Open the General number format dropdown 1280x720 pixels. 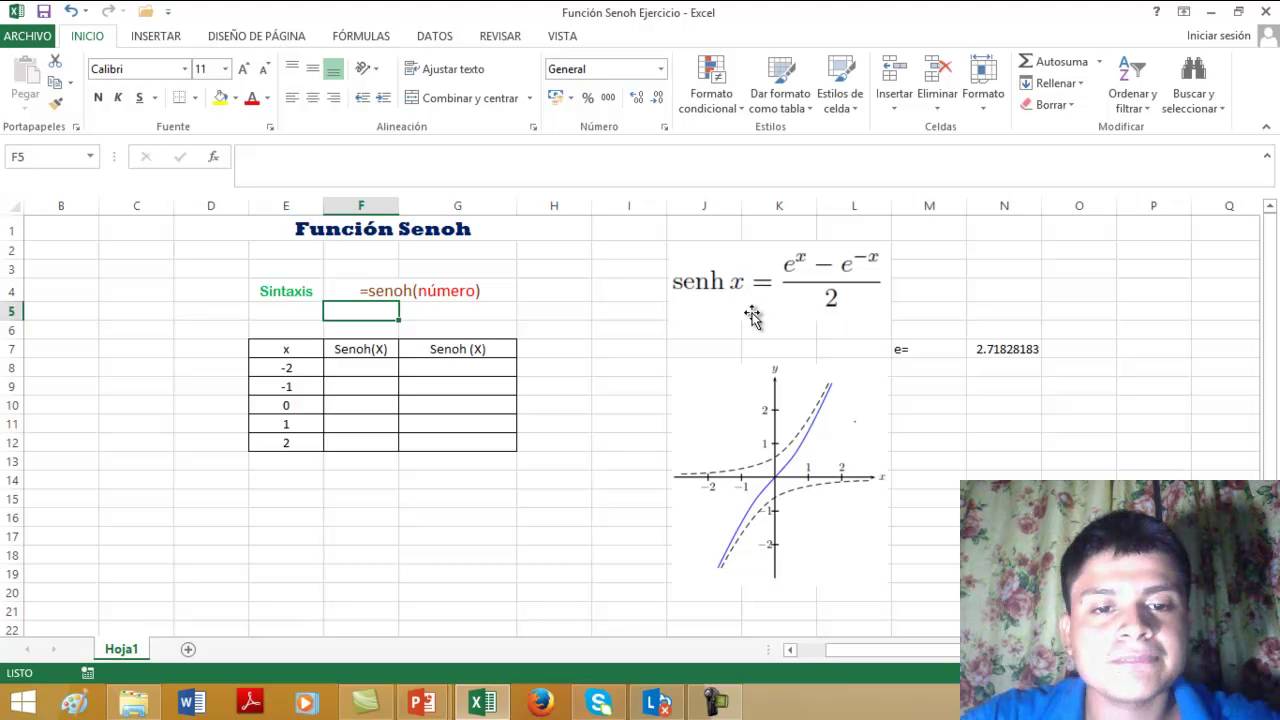click(x=660, y=69)
